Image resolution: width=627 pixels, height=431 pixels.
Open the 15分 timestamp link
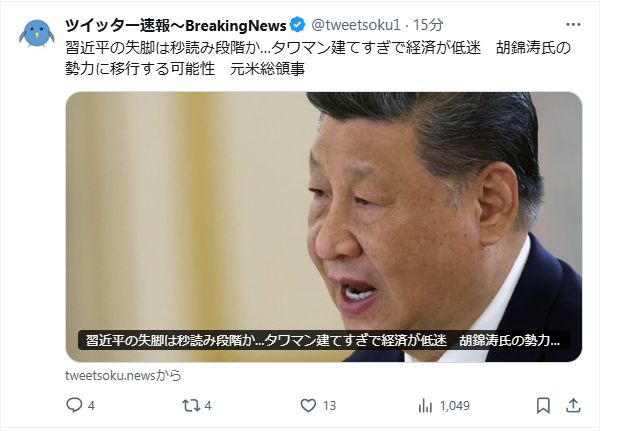point(428,25)
